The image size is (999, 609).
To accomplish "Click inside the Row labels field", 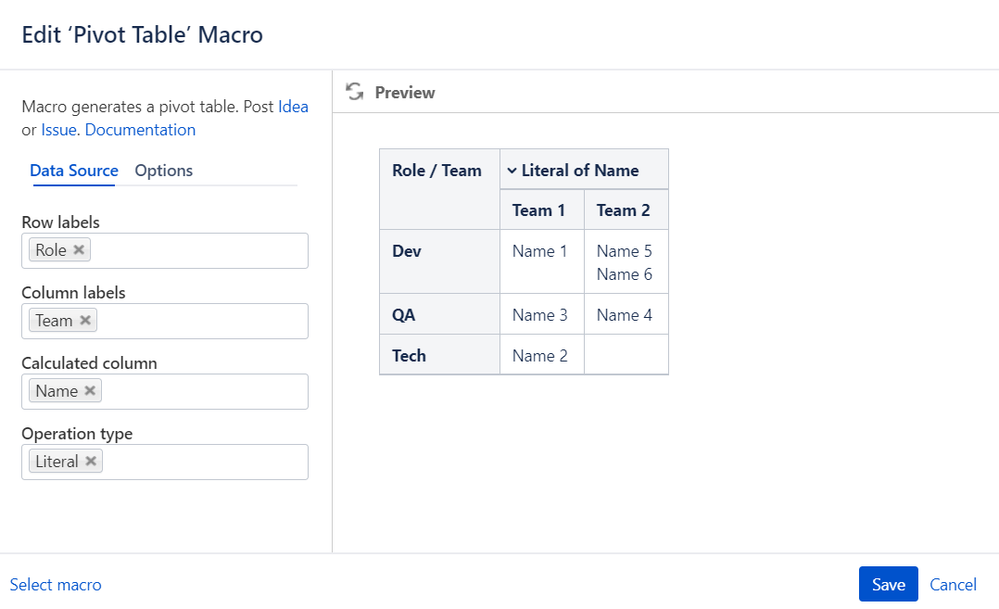I will tap(200, 251).
